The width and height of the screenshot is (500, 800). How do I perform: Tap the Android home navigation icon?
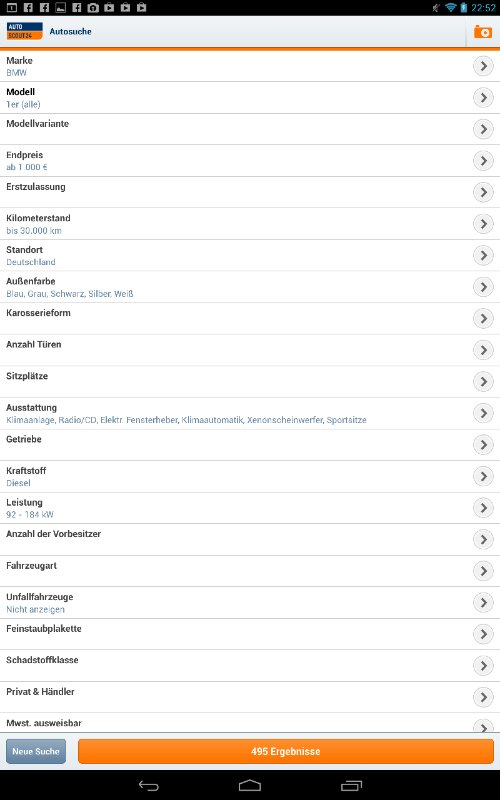click(249, 785)
